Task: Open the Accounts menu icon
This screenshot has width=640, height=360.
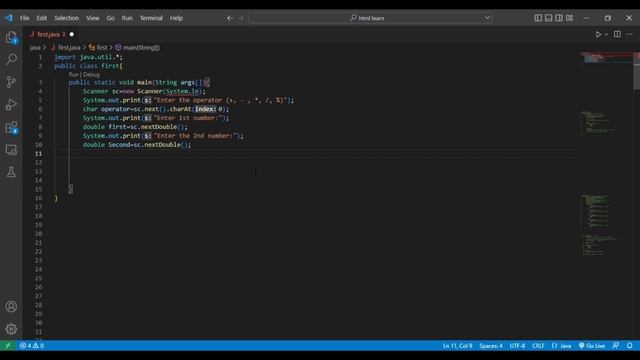Action: pyautogui.click(x=11, y=307)
